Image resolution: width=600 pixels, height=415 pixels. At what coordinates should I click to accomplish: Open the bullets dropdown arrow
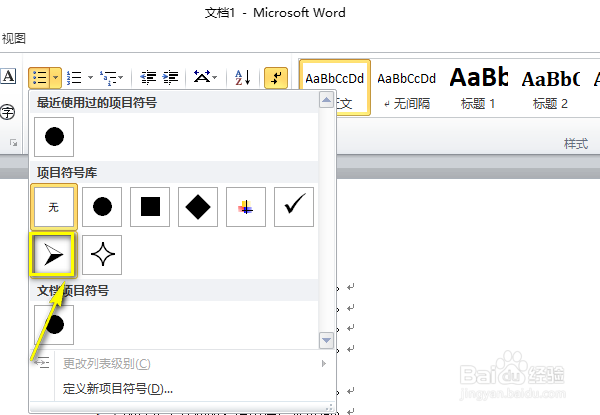[55, 78]
